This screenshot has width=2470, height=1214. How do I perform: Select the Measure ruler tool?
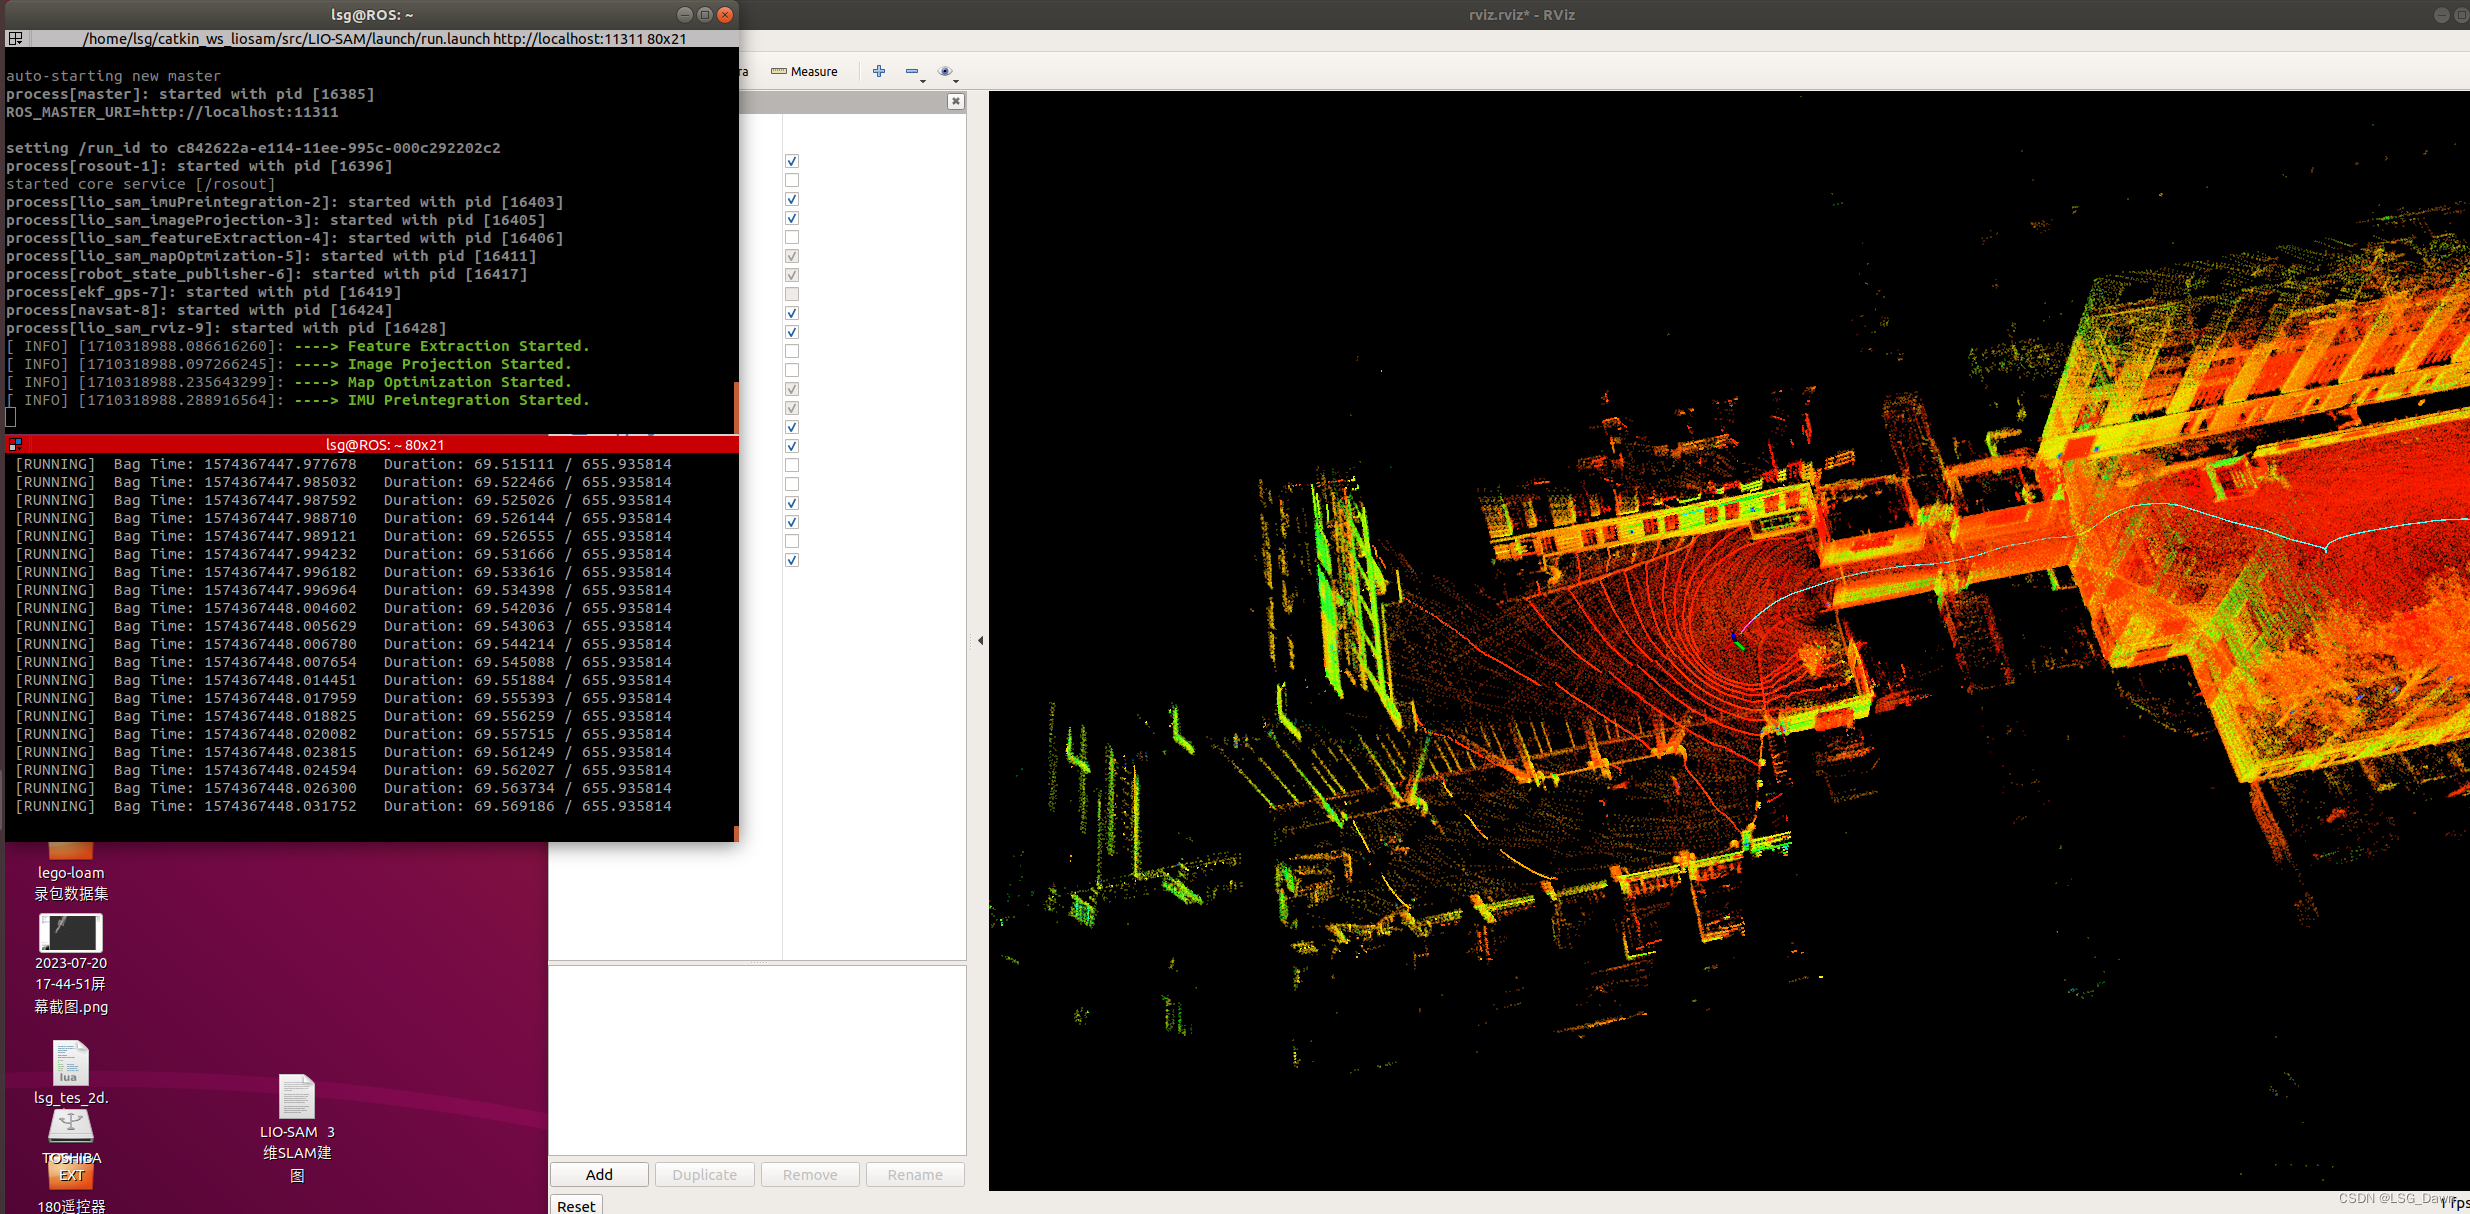pos(804,72)
